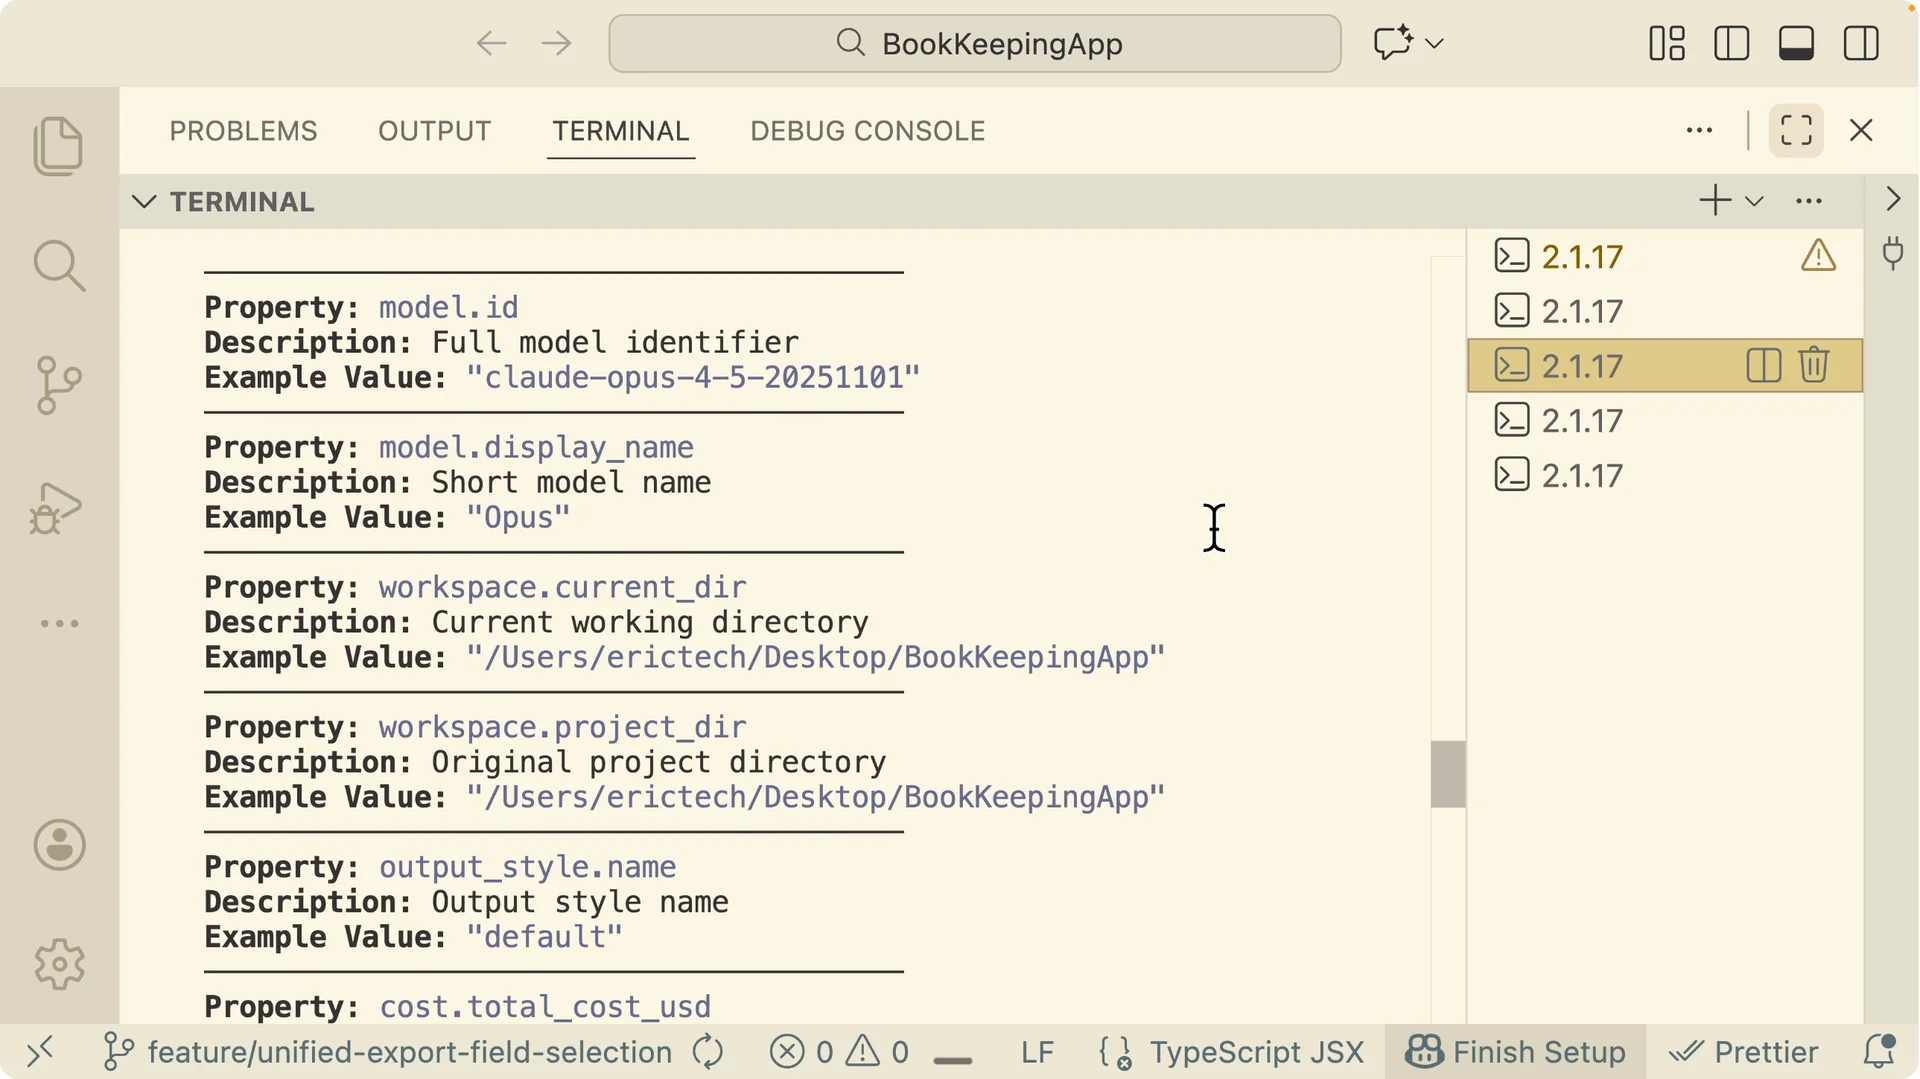Go back with the left arrow
The width and height of the screenshot is (1920, 1079).
491,43
